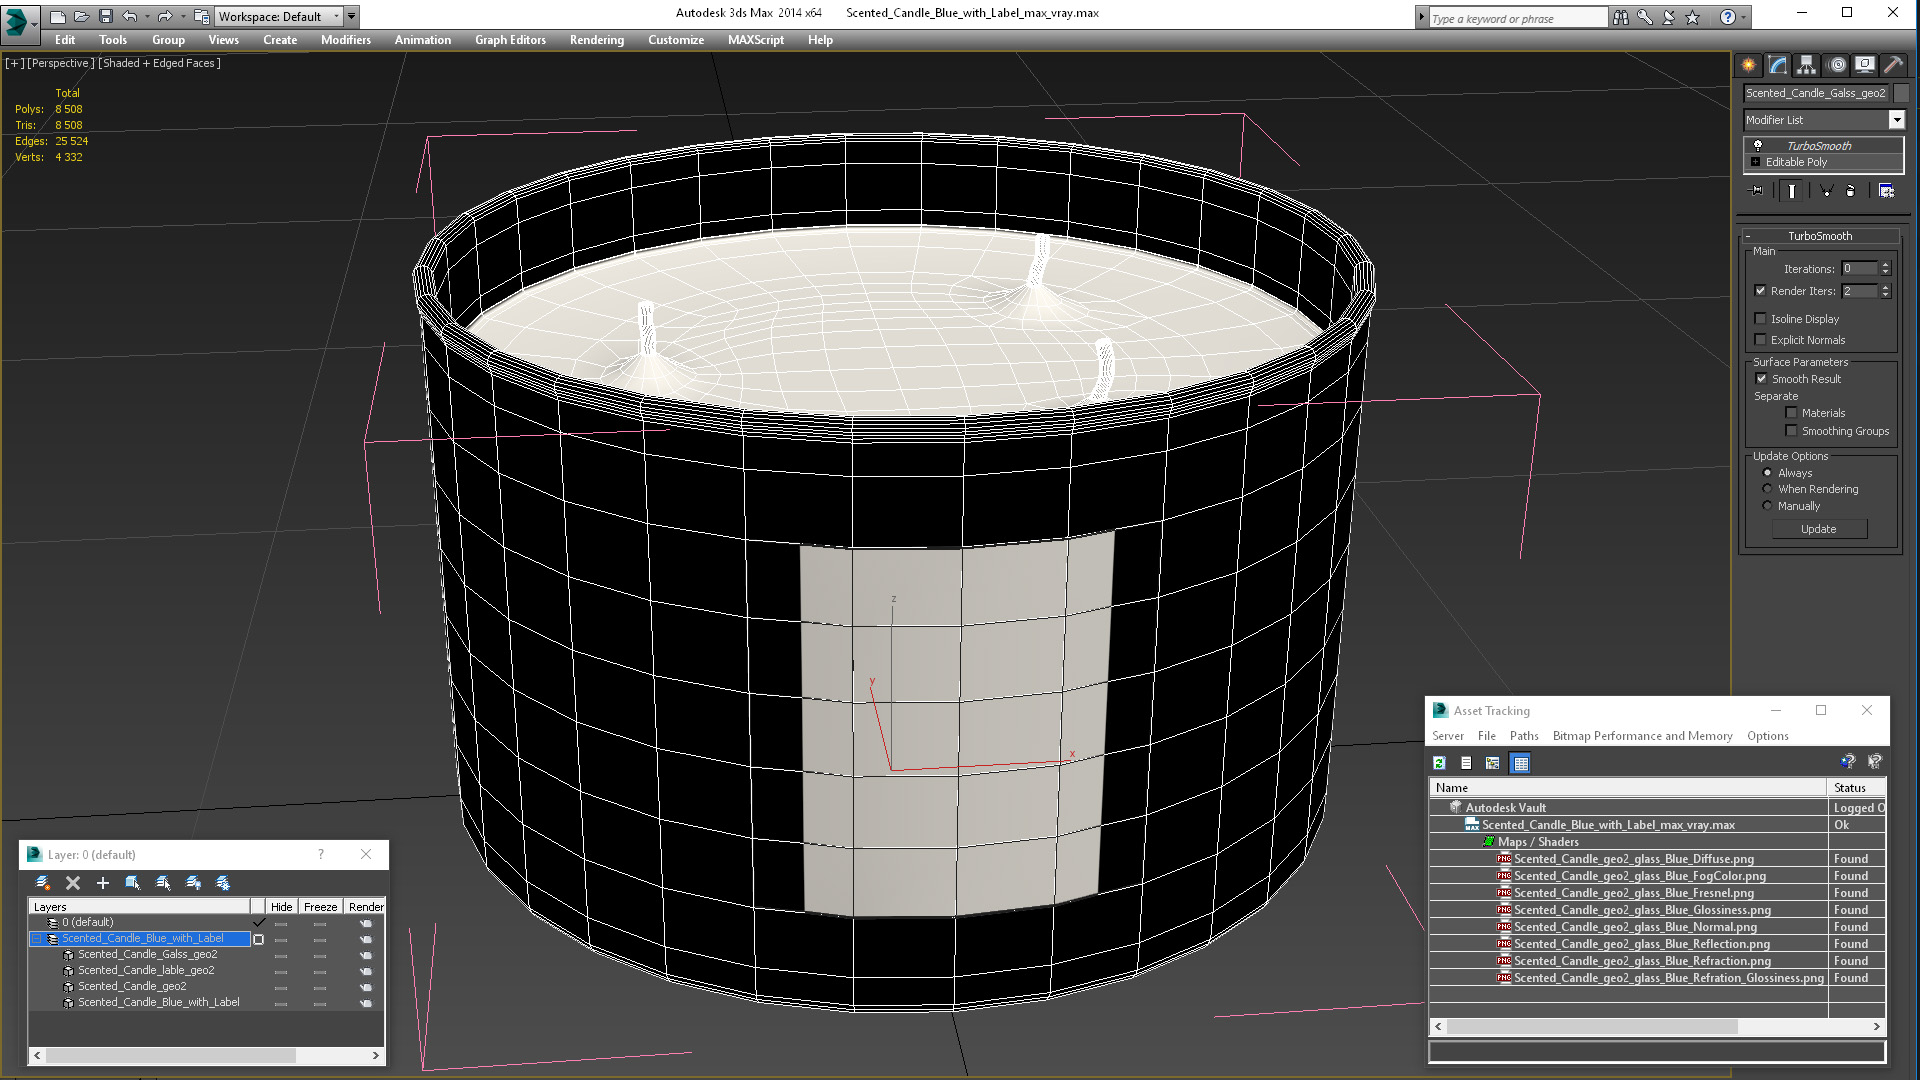Click the Iterations value field
Viewport: 1920px width, 1080px height.
[1859, 269]
